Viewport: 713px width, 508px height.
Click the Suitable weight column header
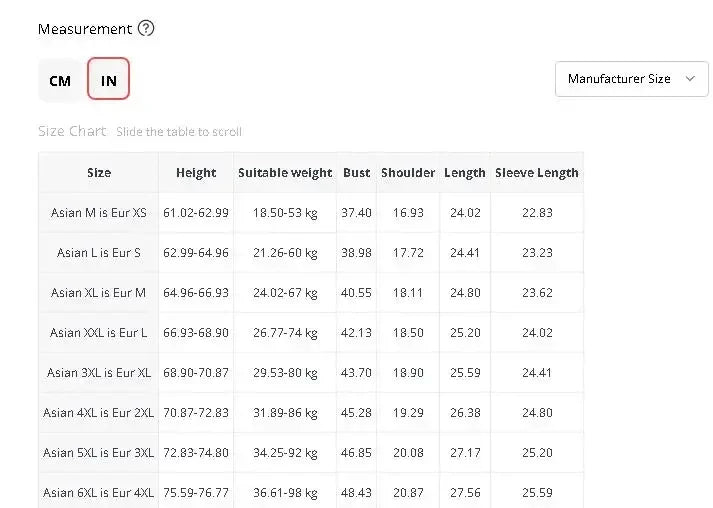pos(285,173)
